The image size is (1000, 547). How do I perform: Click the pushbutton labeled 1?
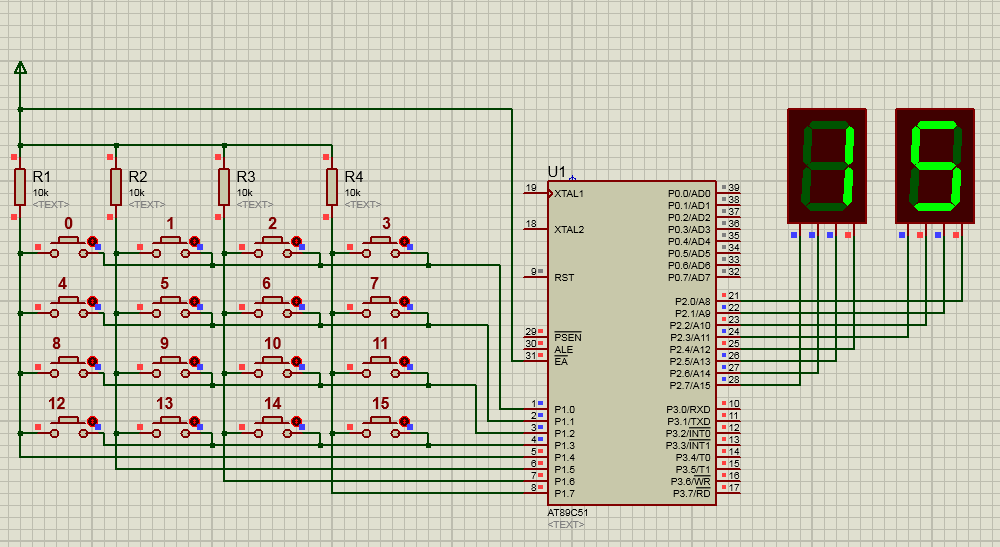point(170,247)
